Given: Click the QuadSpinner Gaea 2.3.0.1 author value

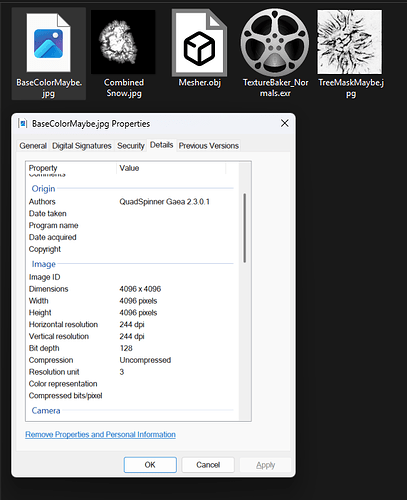Looking at the screenshot, I should coord(165,202).
